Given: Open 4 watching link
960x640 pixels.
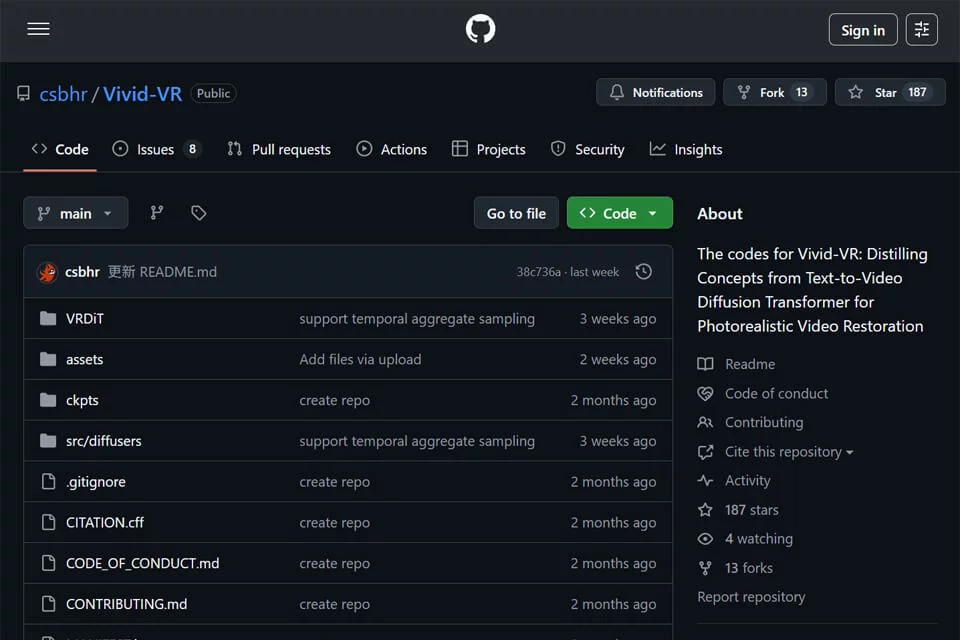Looking at the screenshot, I should pos(759,539).
